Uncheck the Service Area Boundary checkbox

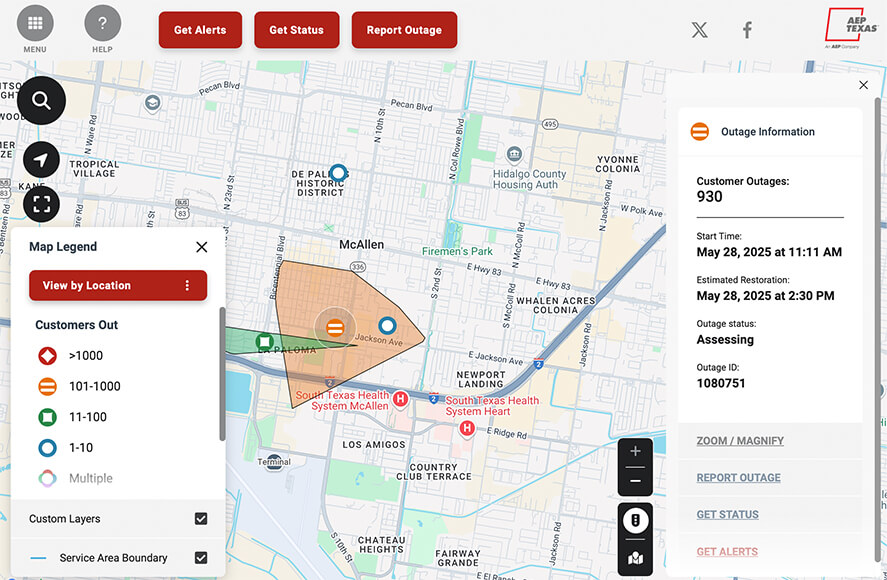pos(201,558)
